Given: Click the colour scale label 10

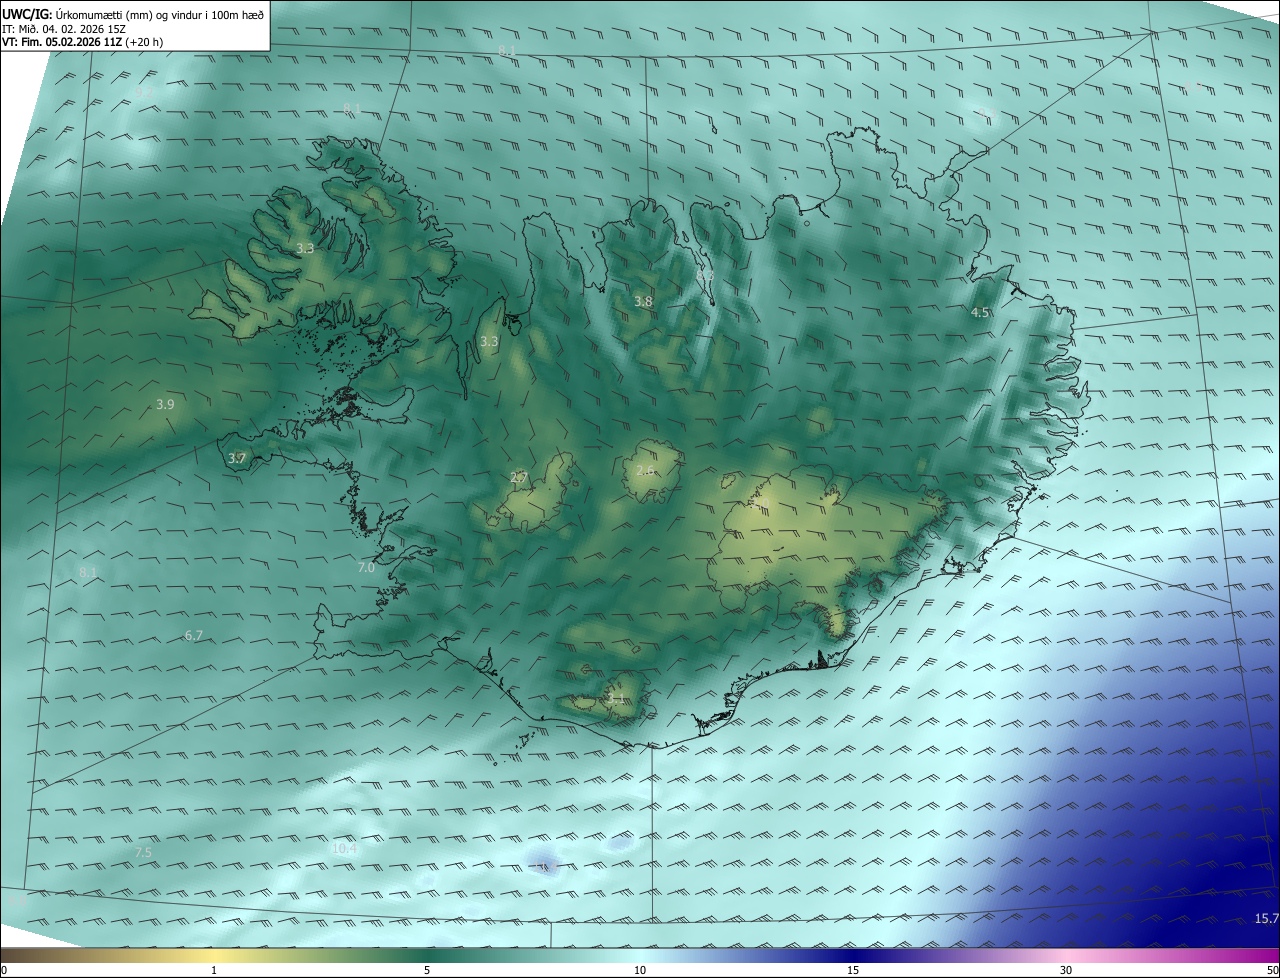Looking at the screenshot, I should coord(640,971).
